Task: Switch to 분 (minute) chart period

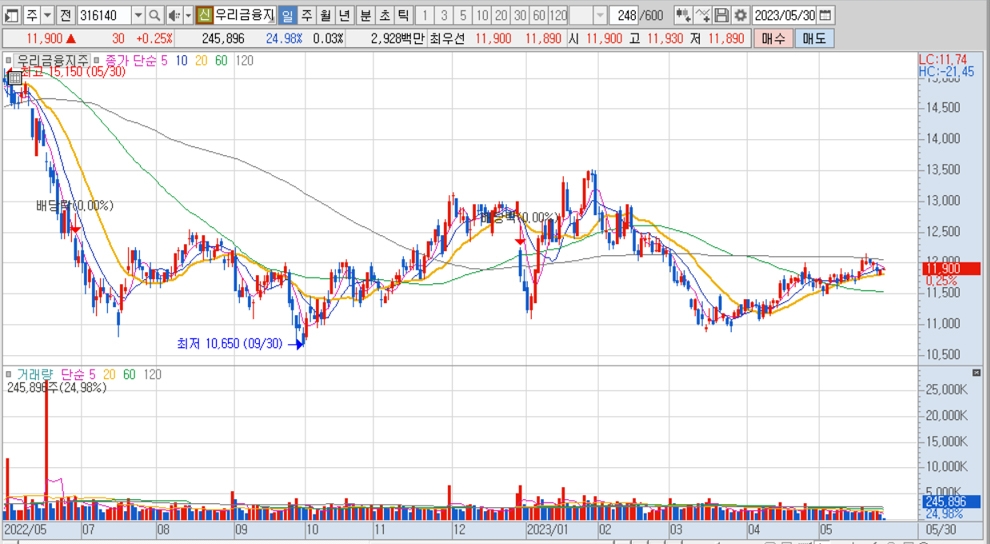Action: pos(365,16)
